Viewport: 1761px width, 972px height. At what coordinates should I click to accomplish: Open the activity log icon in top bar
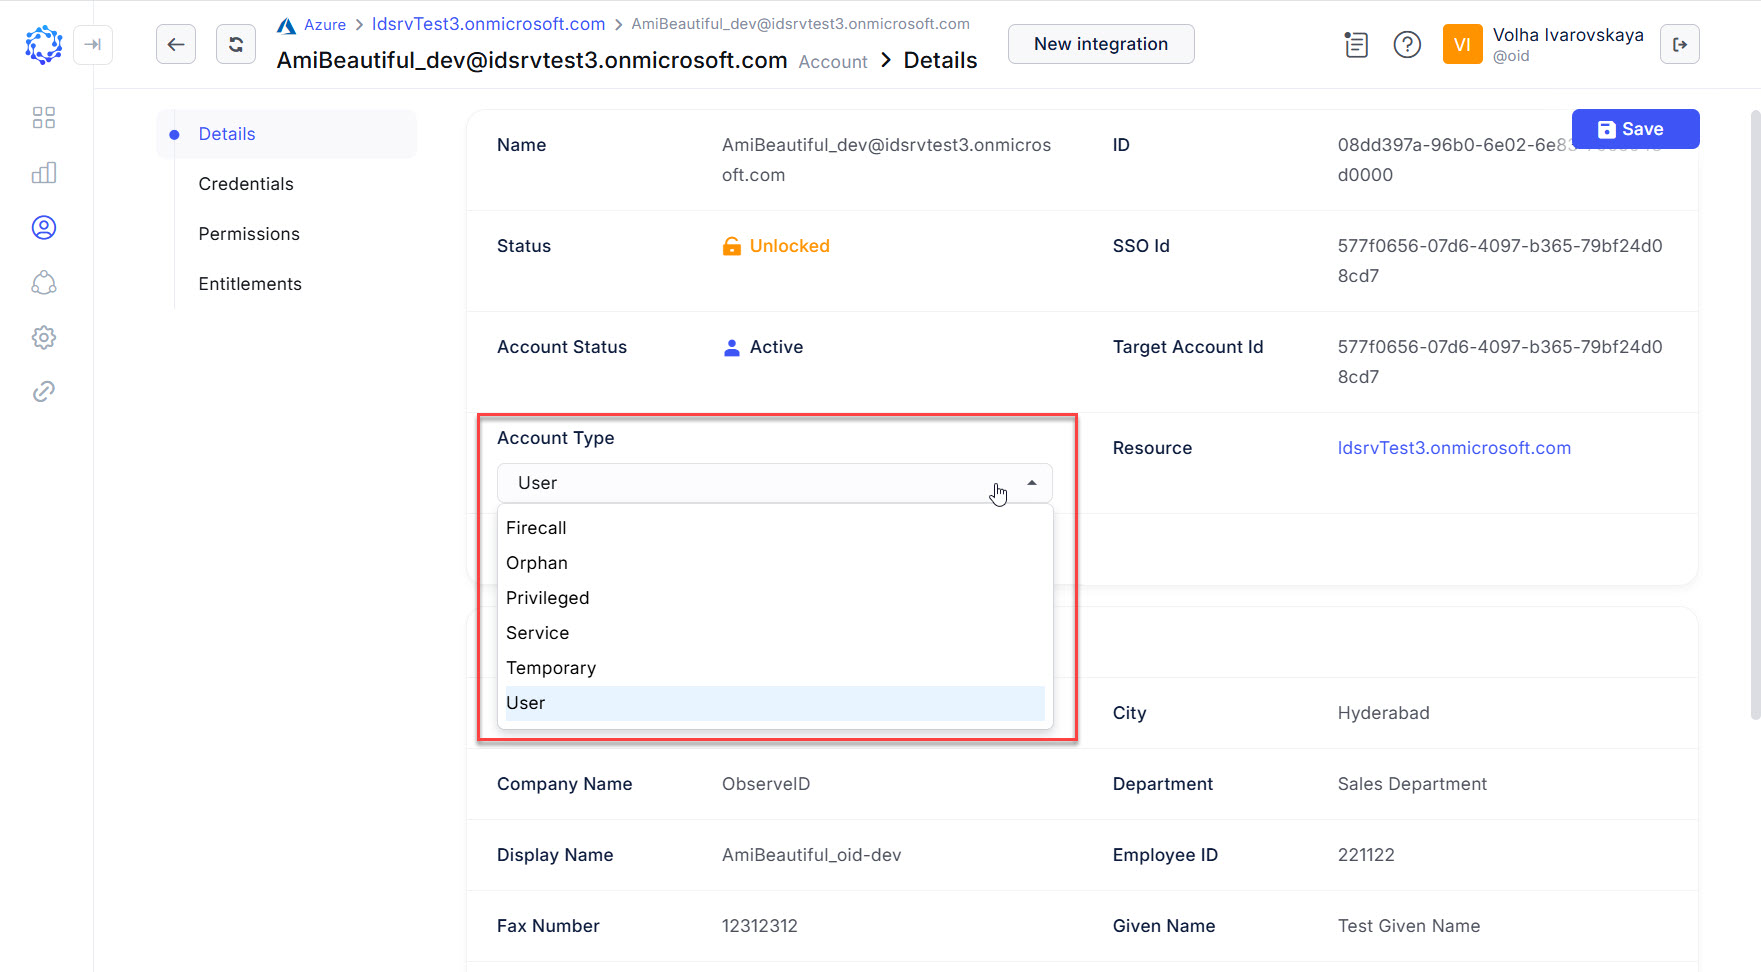(x=1356, y=44)
